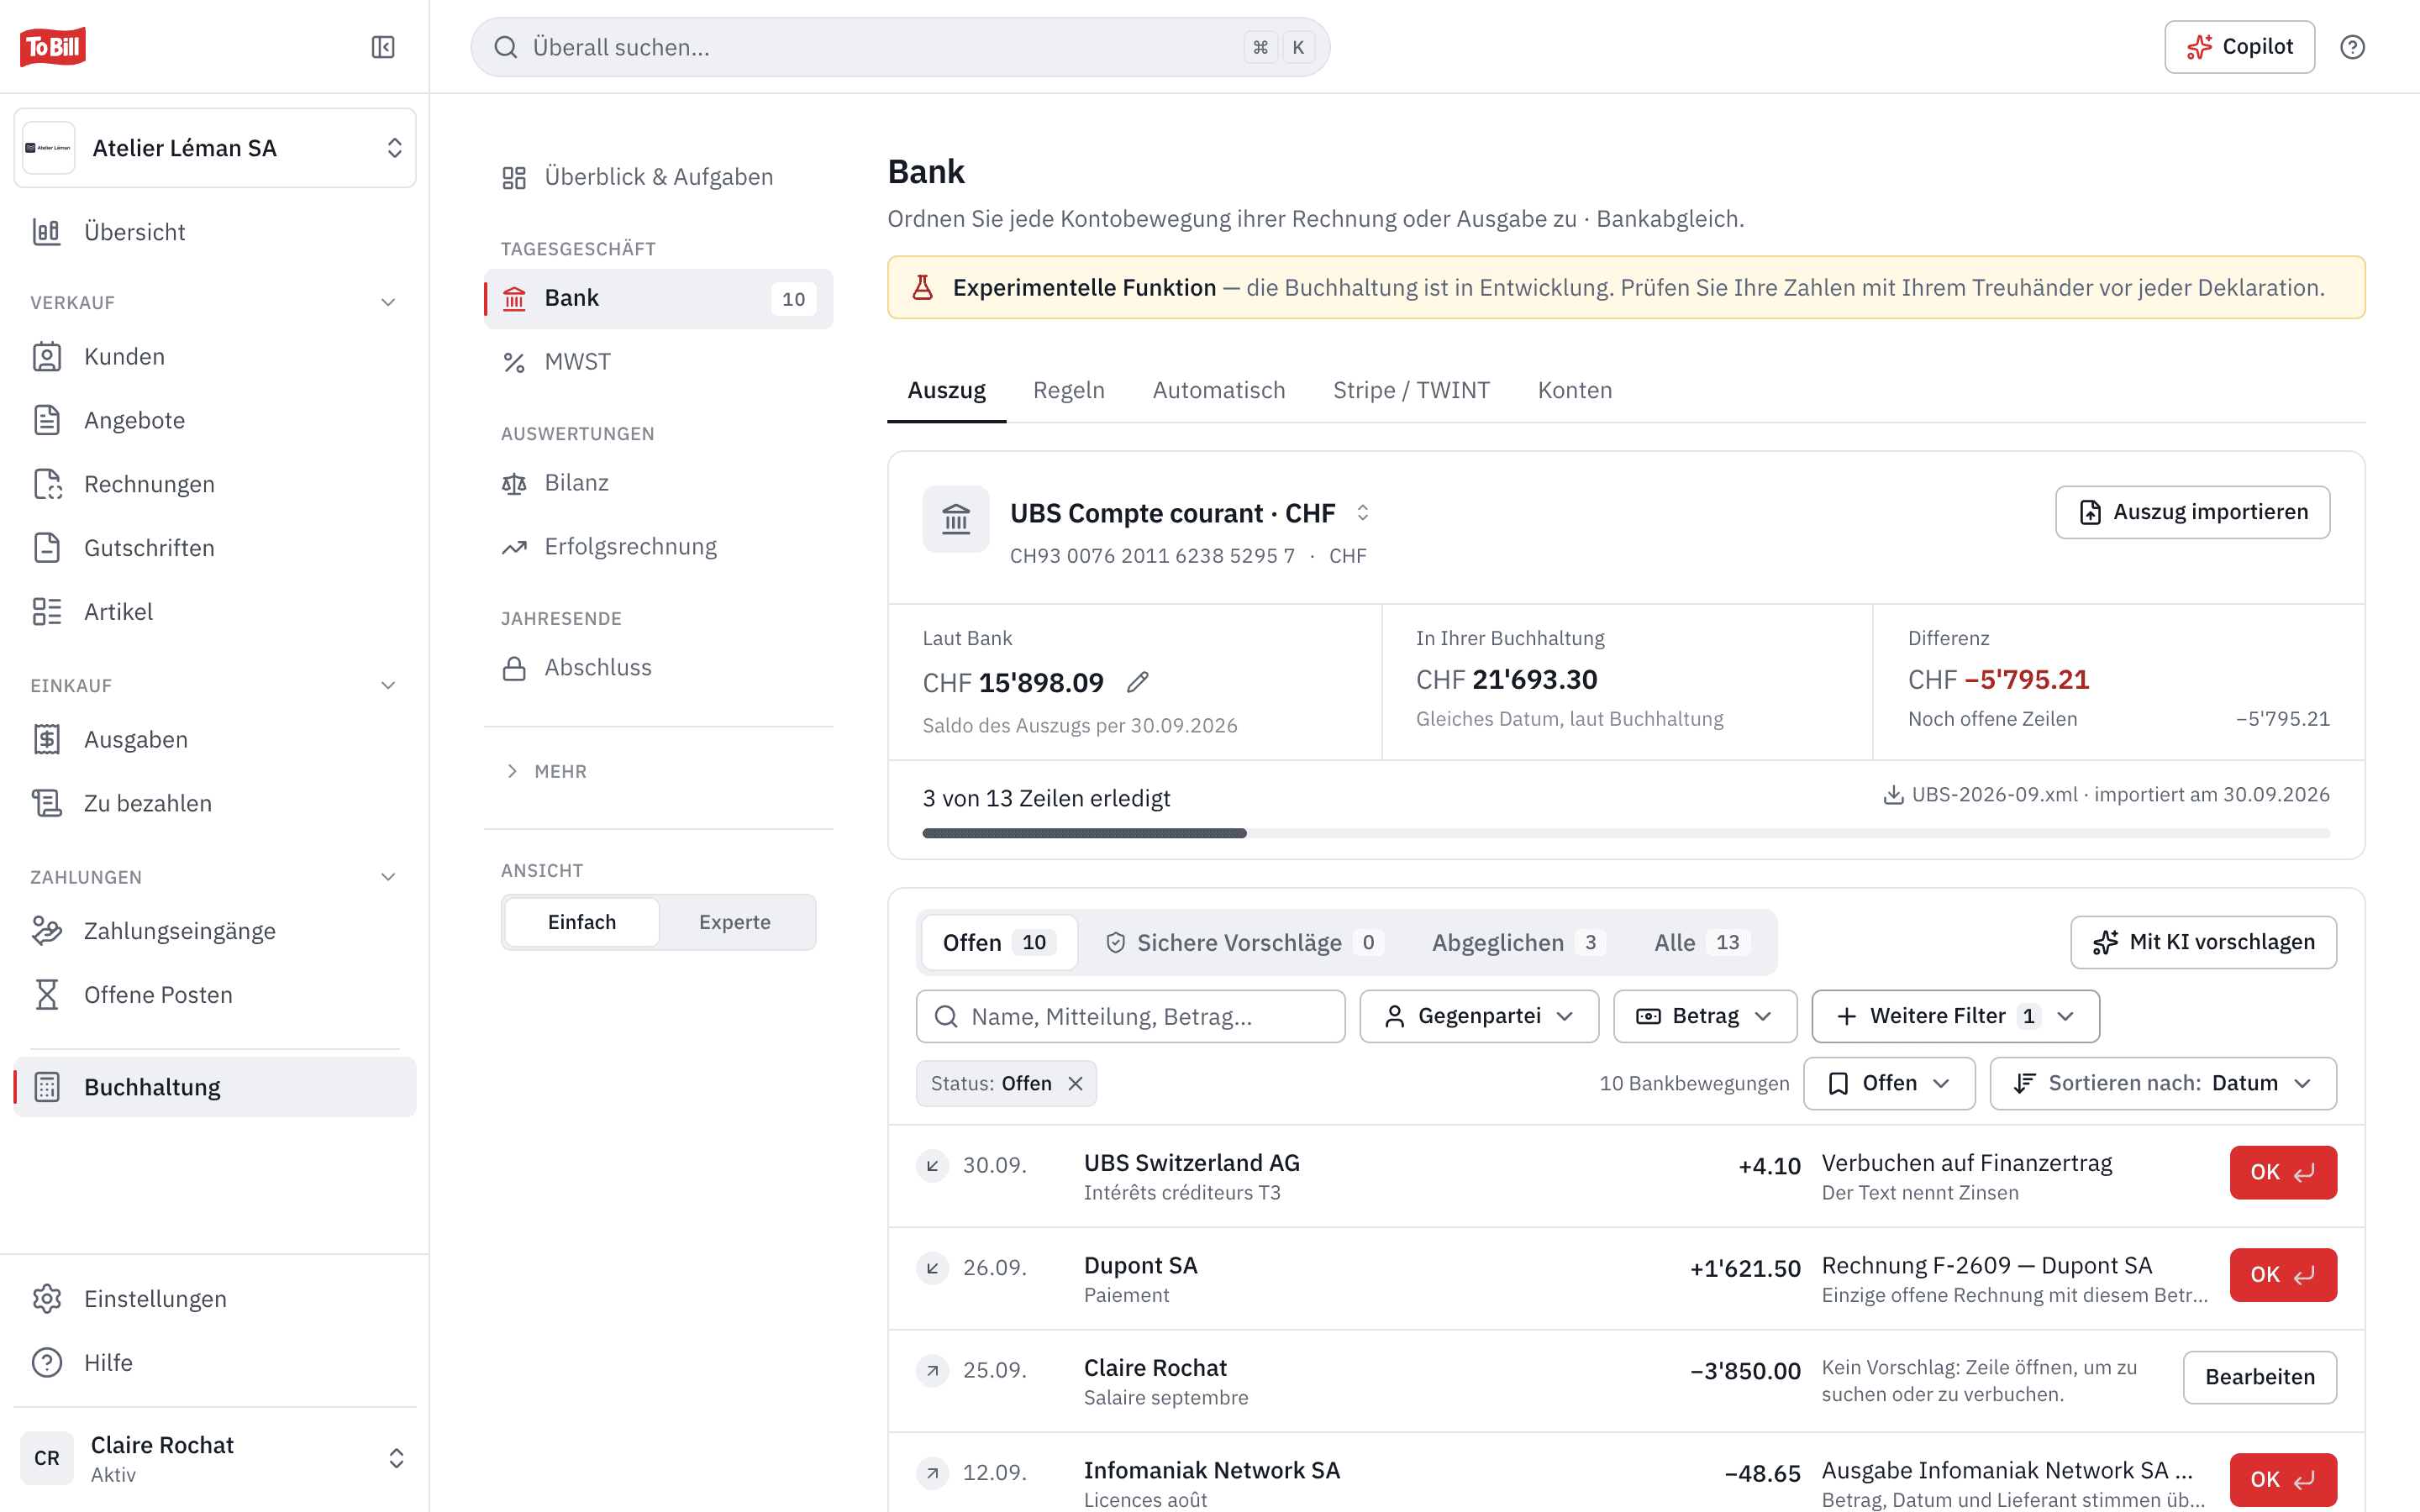
Task: Open Übersicht in the left sidebar
Action: (x=215, y=232)
